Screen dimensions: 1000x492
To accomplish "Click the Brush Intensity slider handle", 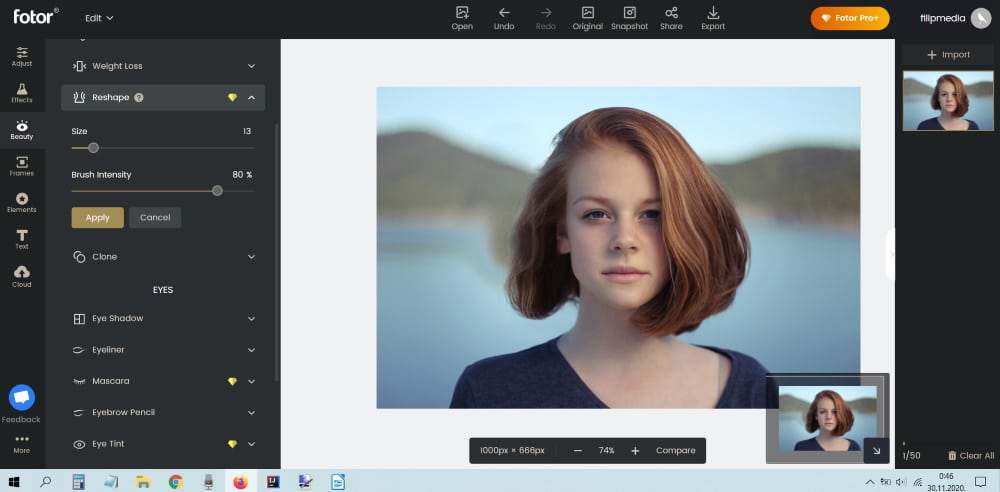I will [x=217, y=190].
